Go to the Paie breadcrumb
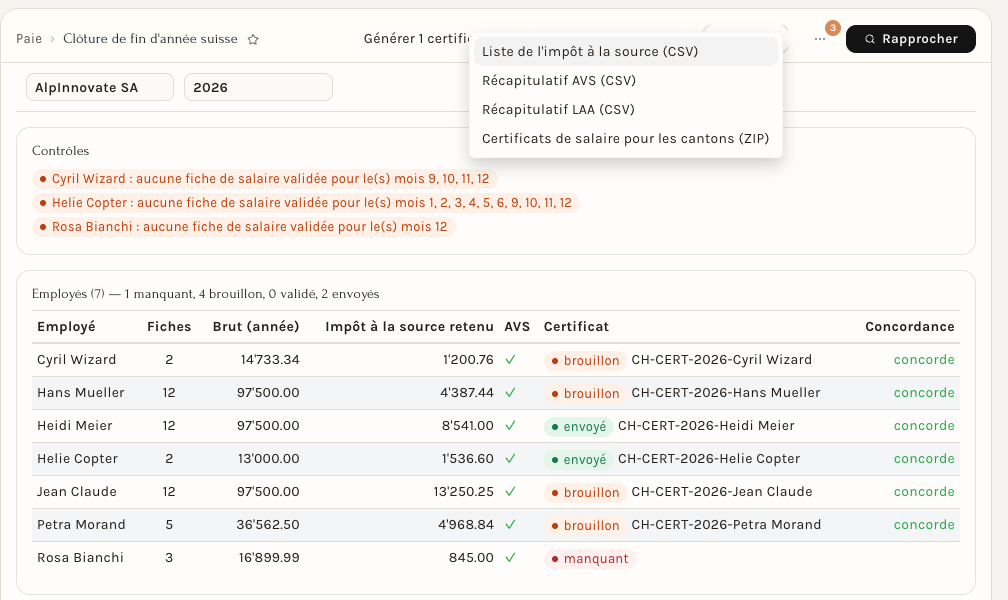This screenshot has width=1008, height=600. (x=29, y=39)
